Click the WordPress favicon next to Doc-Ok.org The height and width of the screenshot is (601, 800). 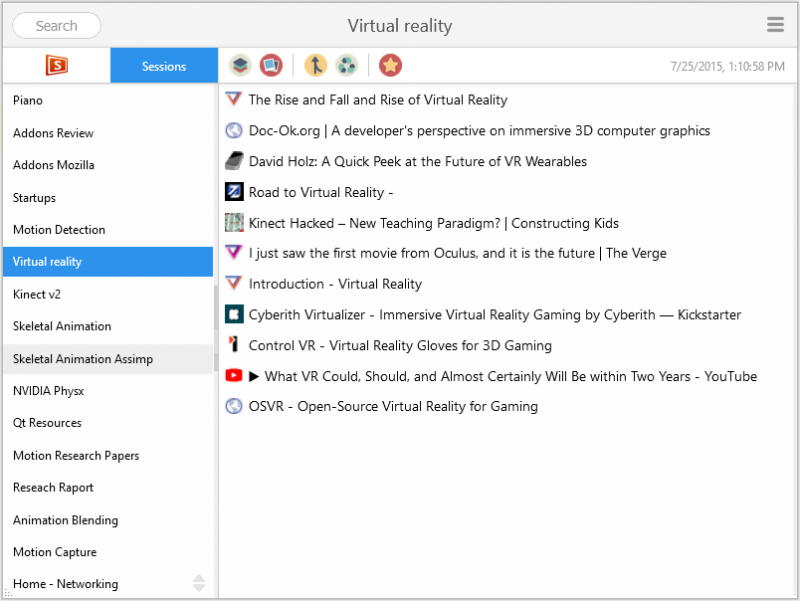point(232,130)
